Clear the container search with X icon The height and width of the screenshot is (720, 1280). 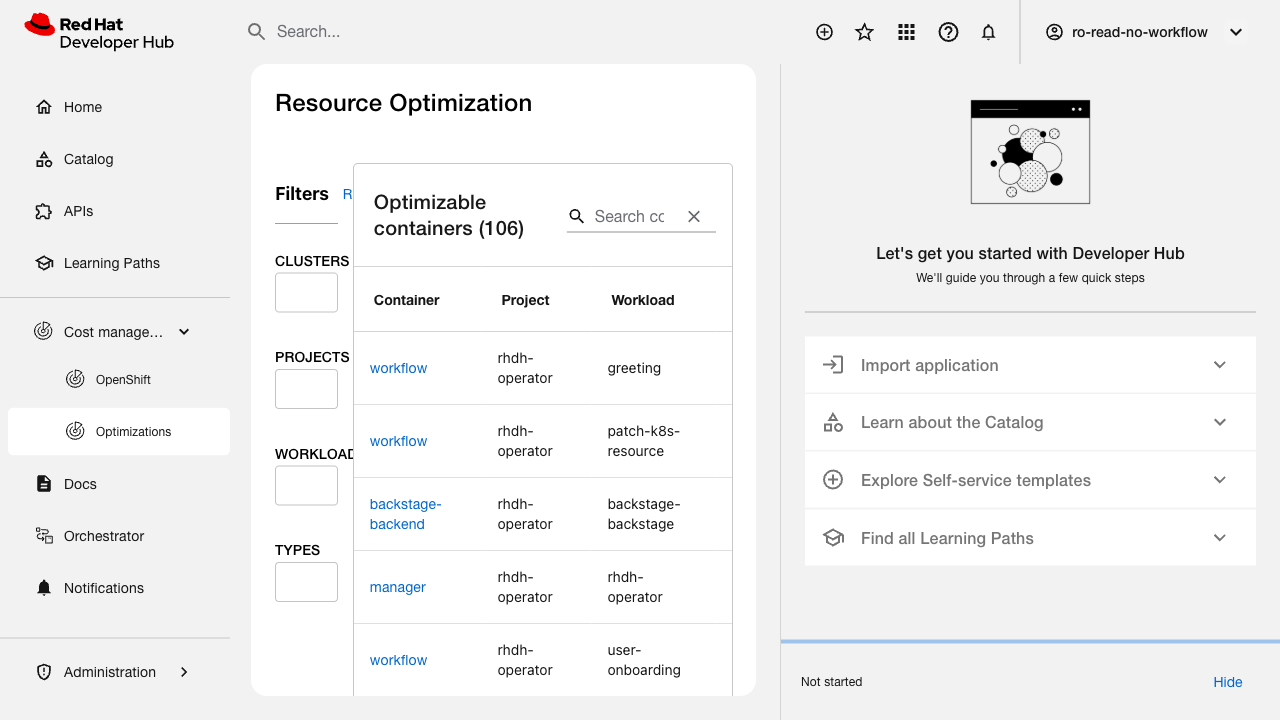(694, 216)
